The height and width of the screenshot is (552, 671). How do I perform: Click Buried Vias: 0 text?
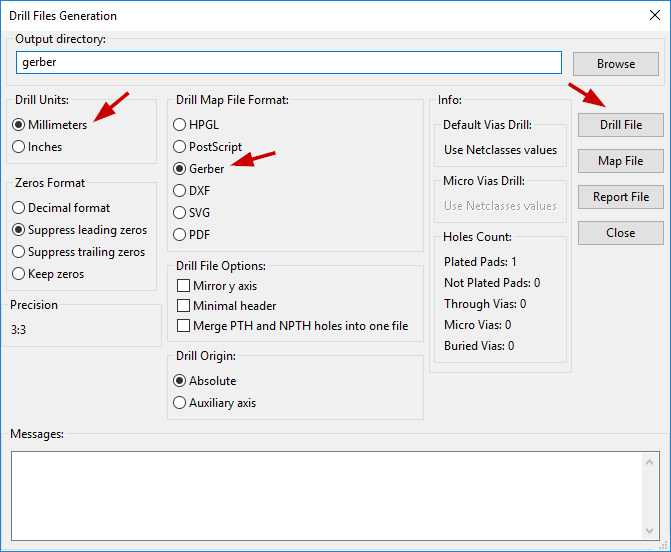pyautogui.click(x=479, y=345)
